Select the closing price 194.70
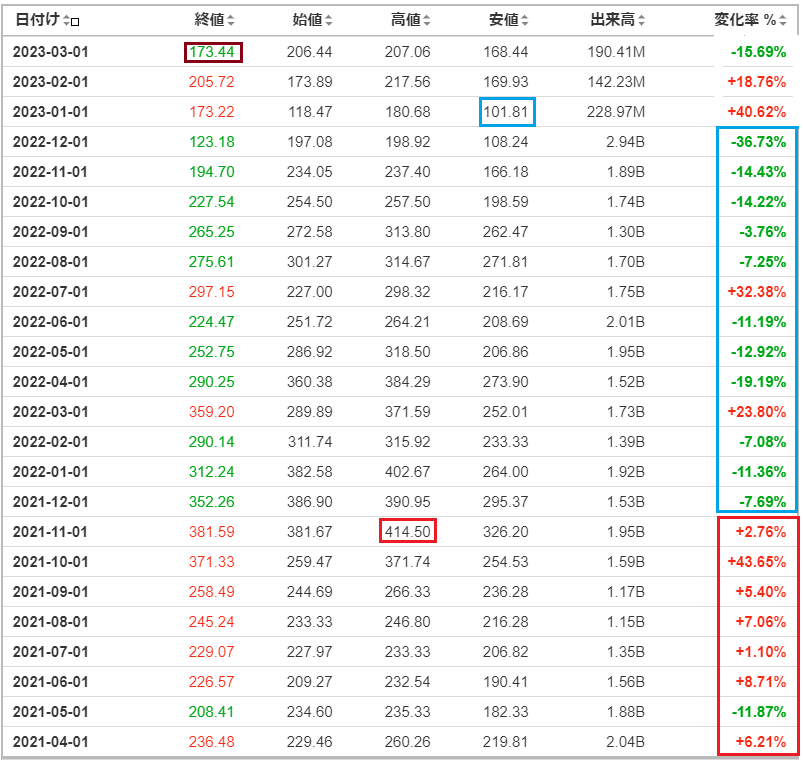The height and width of the screenshot is (760, 803). pyautogui.click(x=212, y=172)
